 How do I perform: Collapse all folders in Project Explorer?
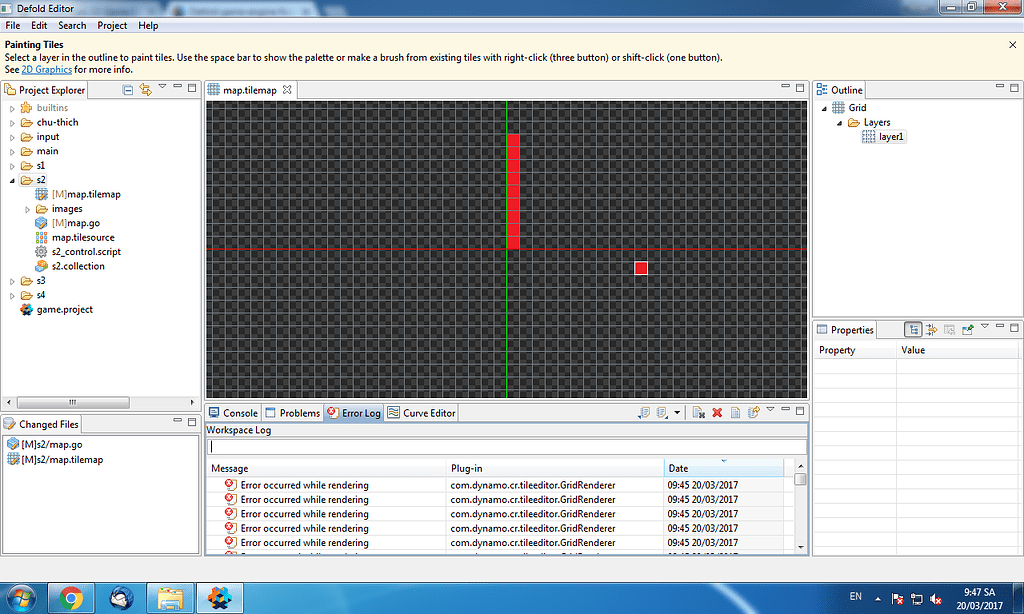coord(127,88)
